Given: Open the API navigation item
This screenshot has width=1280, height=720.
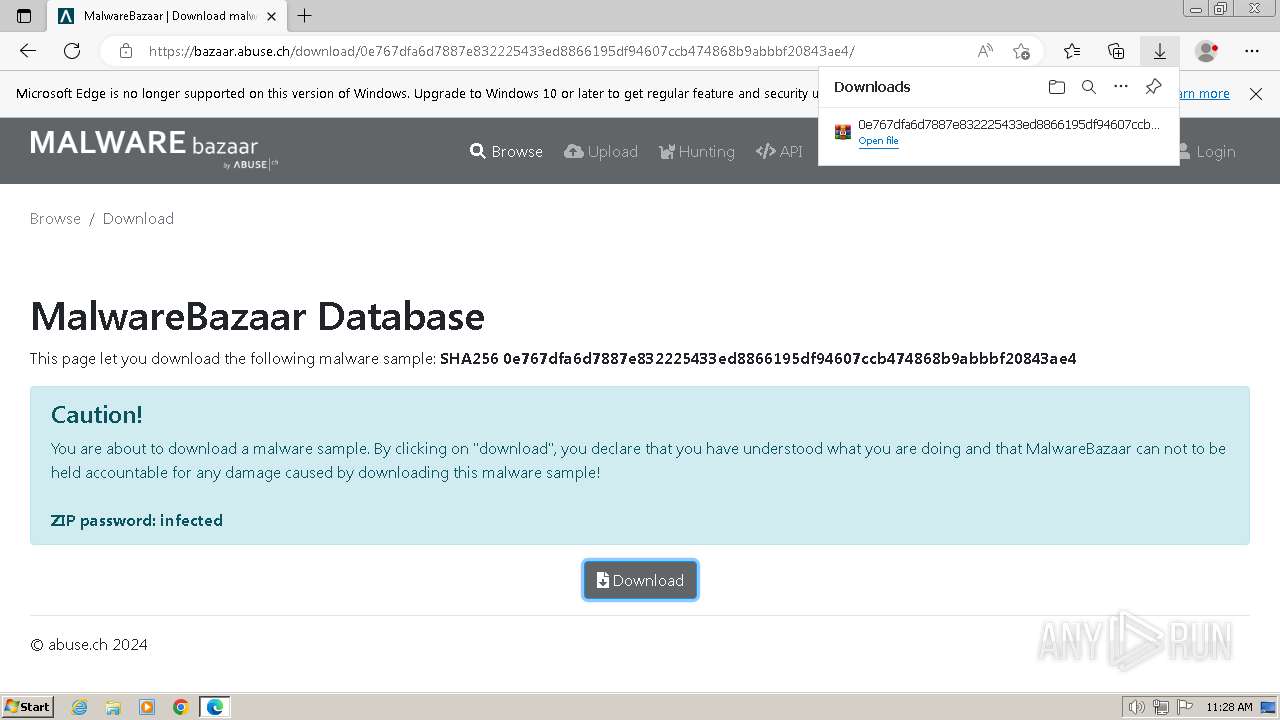Looking at the screenshot, I should (x=779, y=151).
